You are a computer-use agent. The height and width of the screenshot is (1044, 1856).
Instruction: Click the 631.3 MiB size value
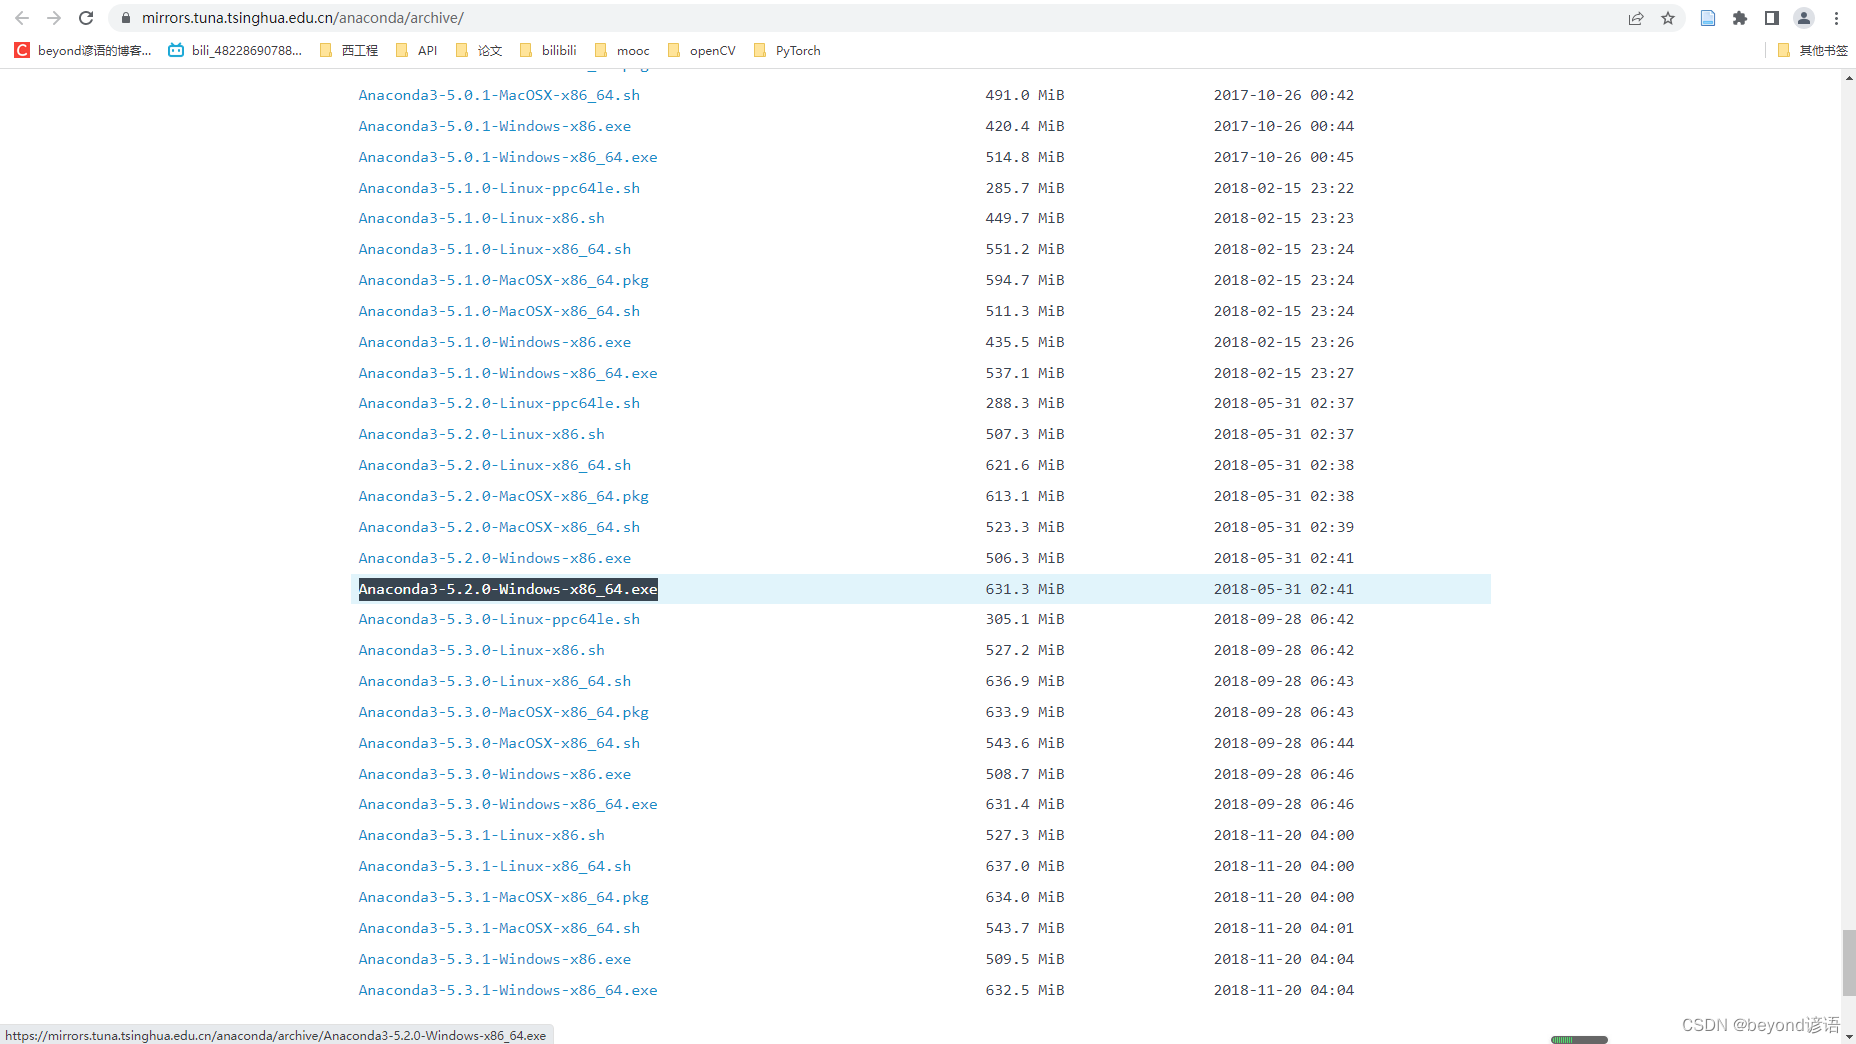pyautogui.click(x=1025, y=589)
